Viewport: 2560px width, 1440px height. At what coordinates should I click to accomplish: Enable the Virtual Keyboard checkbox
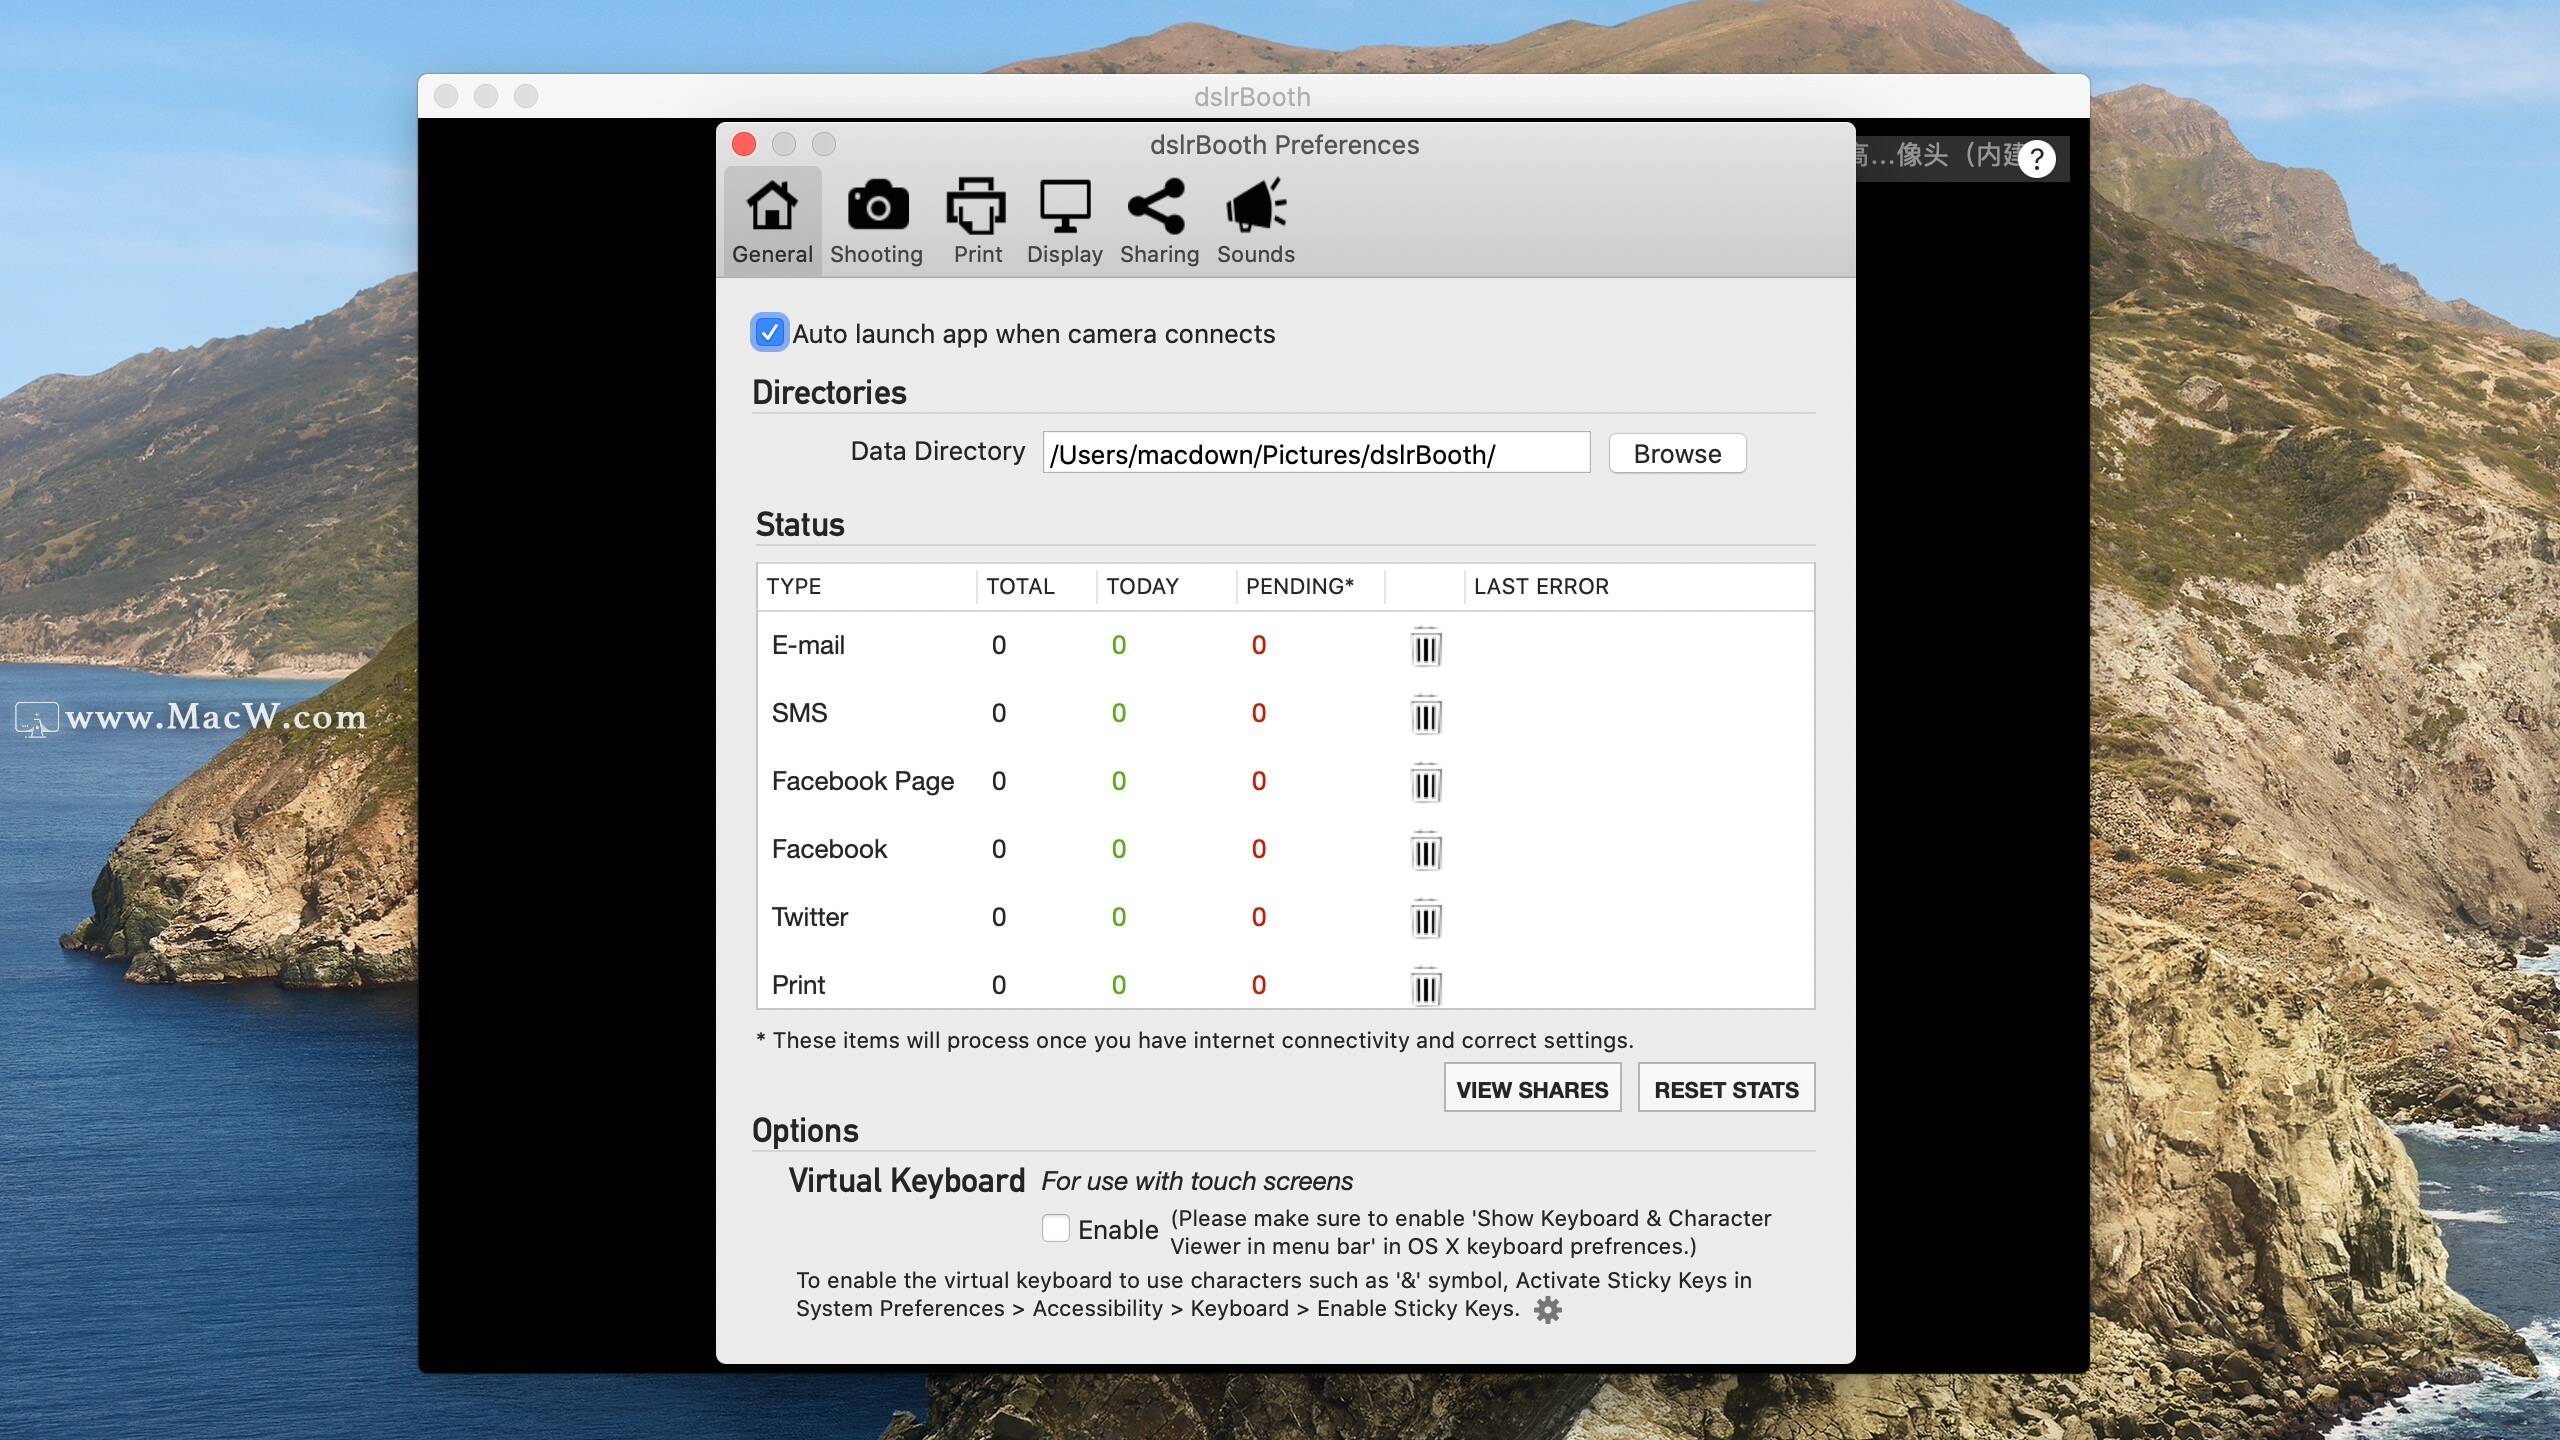tap(1056, 1228)
